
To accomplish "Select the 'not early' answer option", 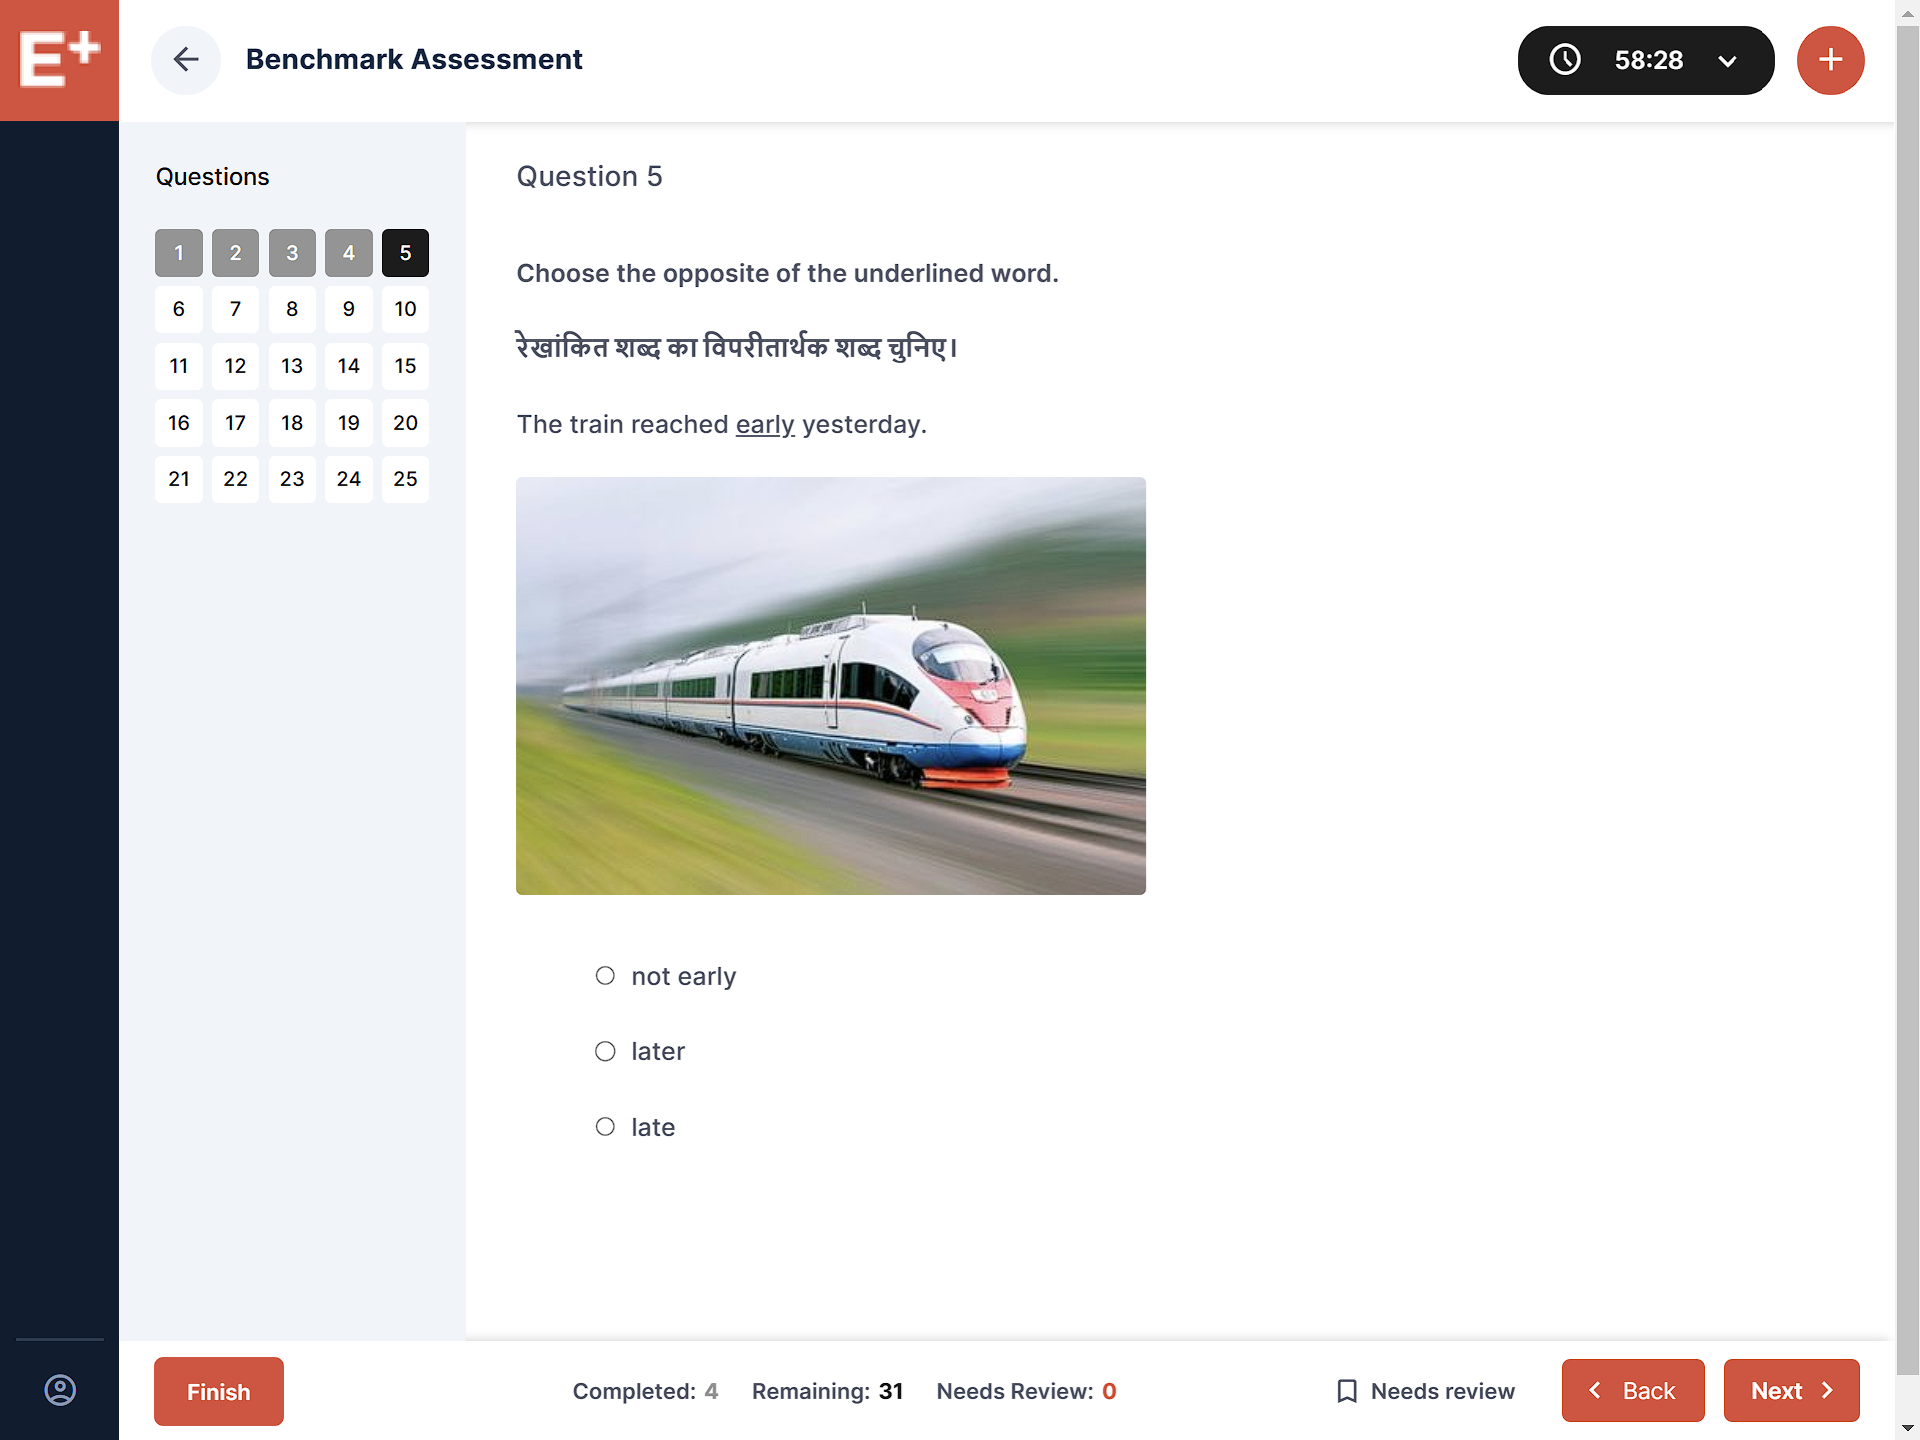I will [x=605, y=976].
